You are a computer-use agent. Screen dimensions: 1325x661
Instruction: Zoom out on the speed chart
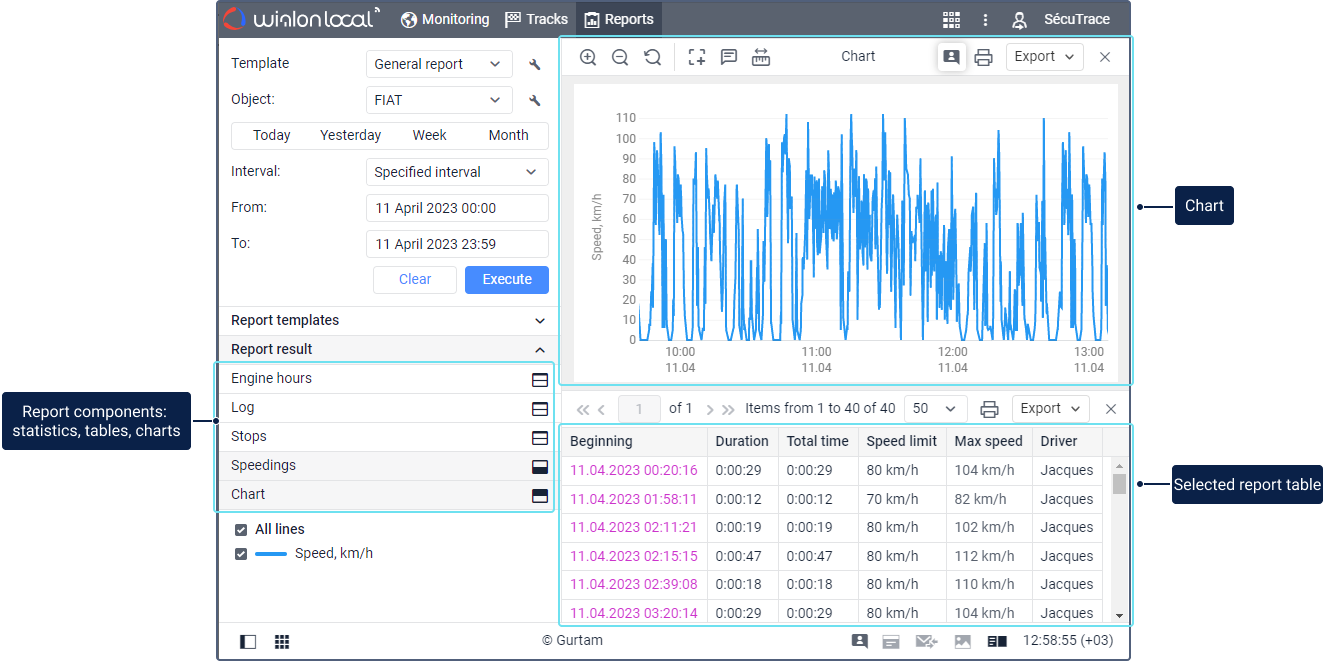point(620,57)
